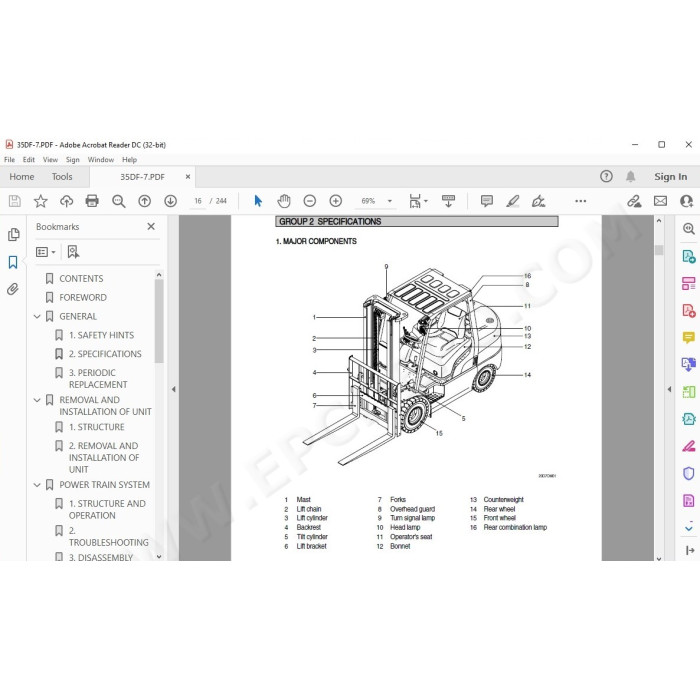Go to previous page arrow
This screenshot has height=700, width=700.
tap(144, 201)
